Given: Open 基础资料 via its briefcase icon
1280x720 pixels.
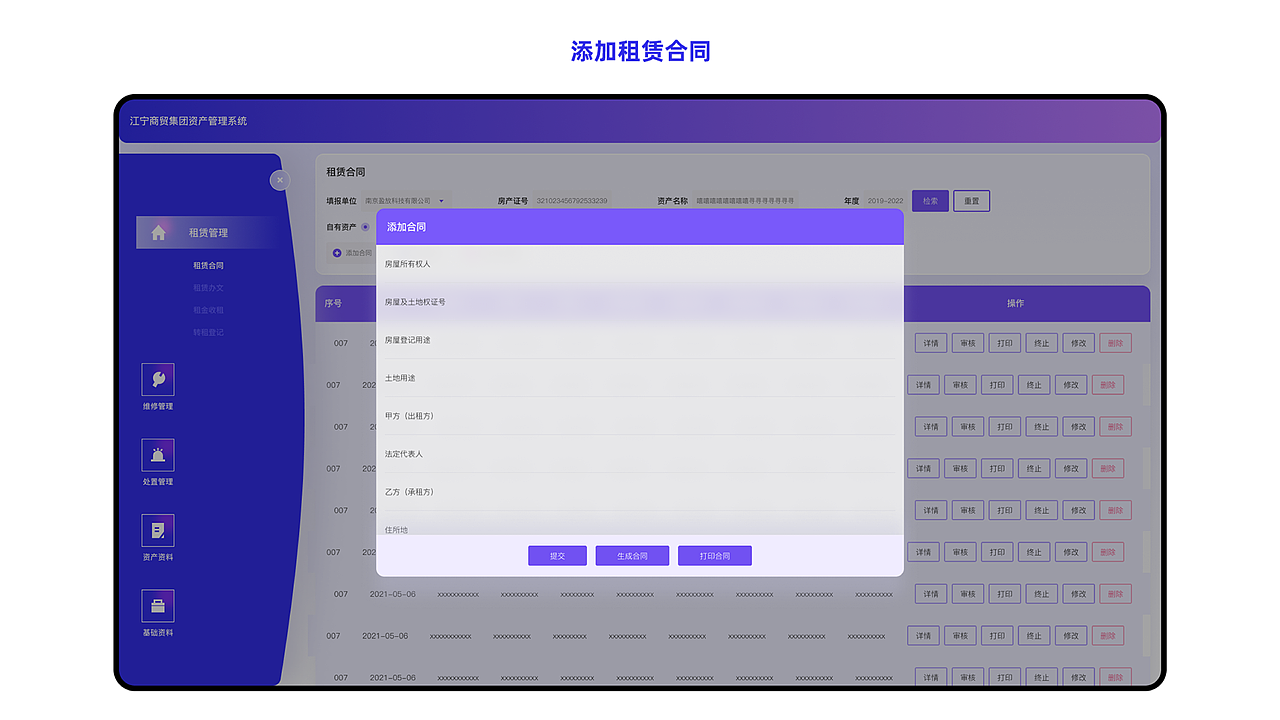Looking at the screenshot, I should click(x=158, y=606).
